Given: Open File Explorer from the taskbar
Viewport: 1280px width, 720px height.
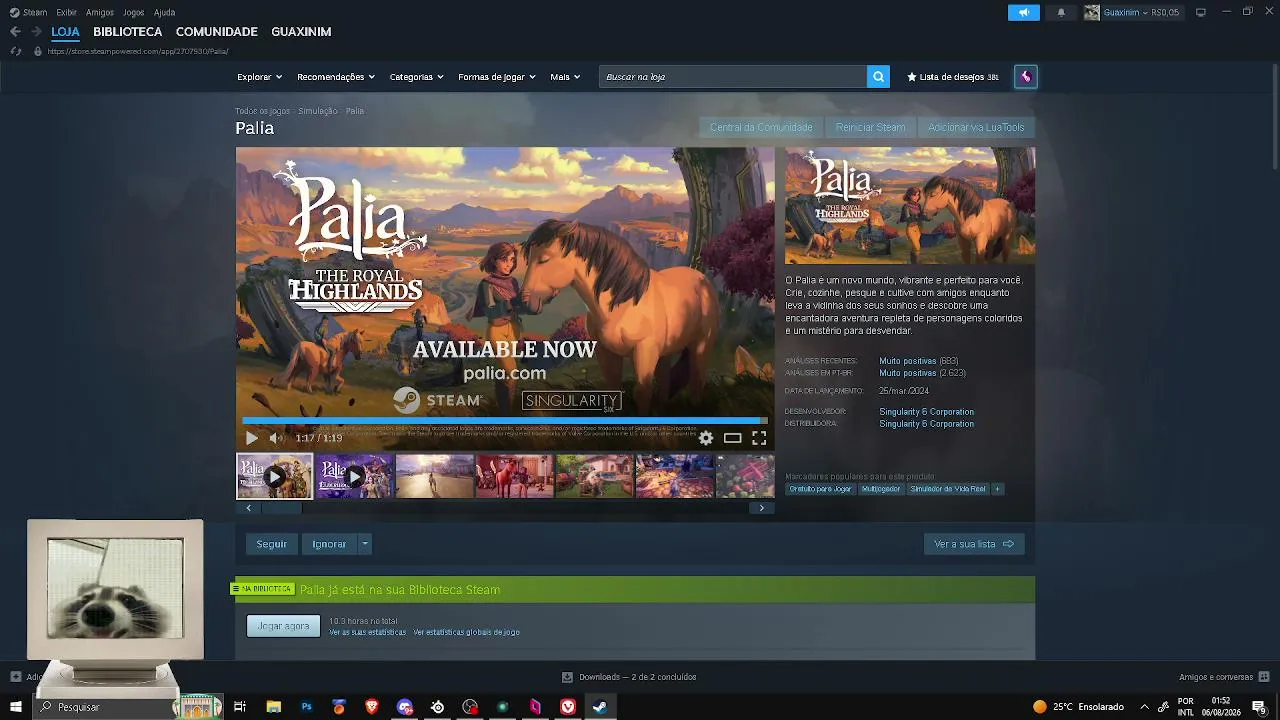Looking at the screenshot, I should pyautogui.click(x=273, y=707).
